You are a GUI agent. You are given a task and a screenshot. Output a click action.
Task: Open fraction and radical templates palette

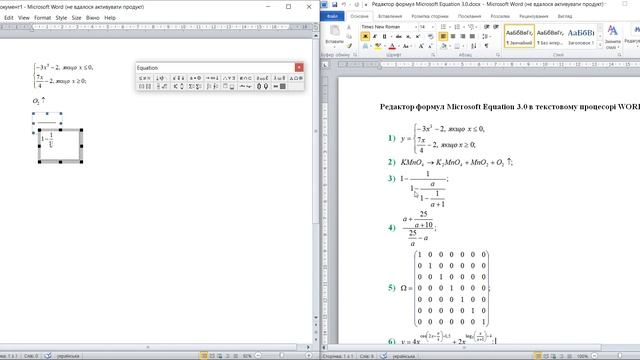(162, 87)
